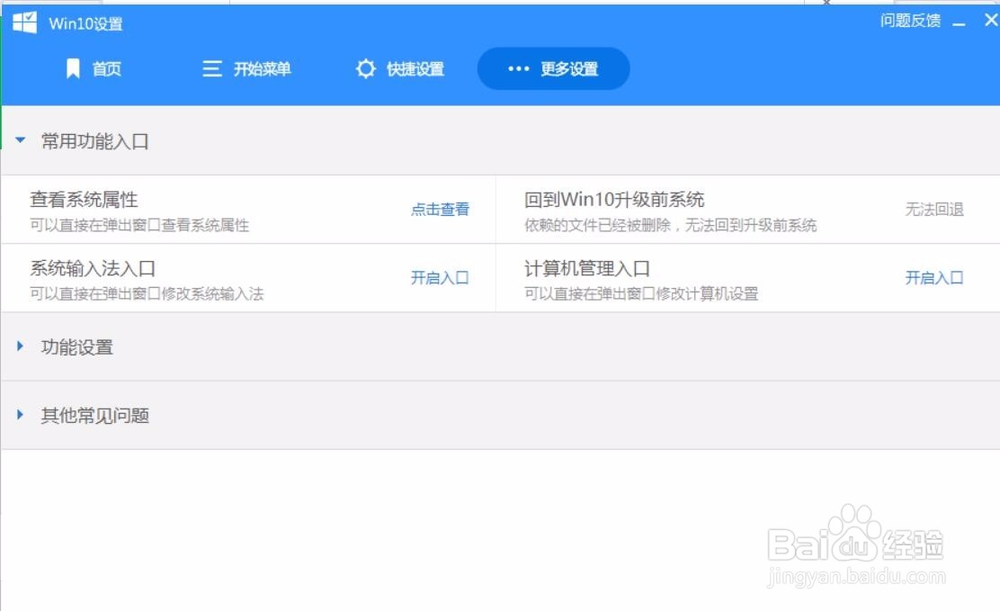Image resolution: width=1000 pixels, height=611 pixels.
Task: Click the 查看系统属性 title
Action: click(84, 200)
